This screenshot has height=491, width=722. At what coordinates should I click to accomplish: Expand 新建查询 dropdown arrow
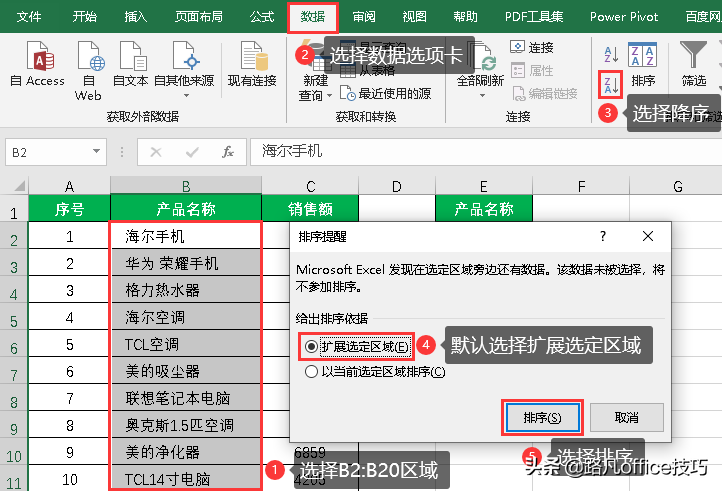point(329,96)
